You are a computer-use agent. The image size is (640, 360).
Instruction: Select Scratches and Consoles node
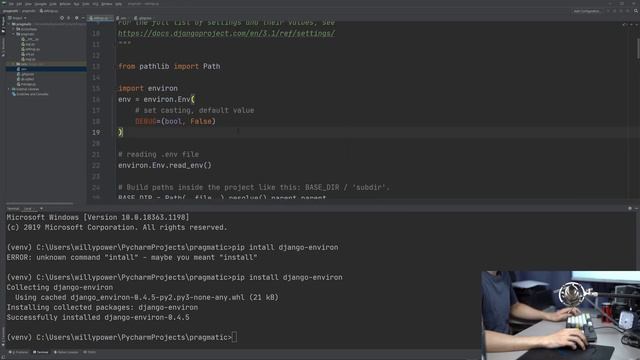(x=30, y=94)
